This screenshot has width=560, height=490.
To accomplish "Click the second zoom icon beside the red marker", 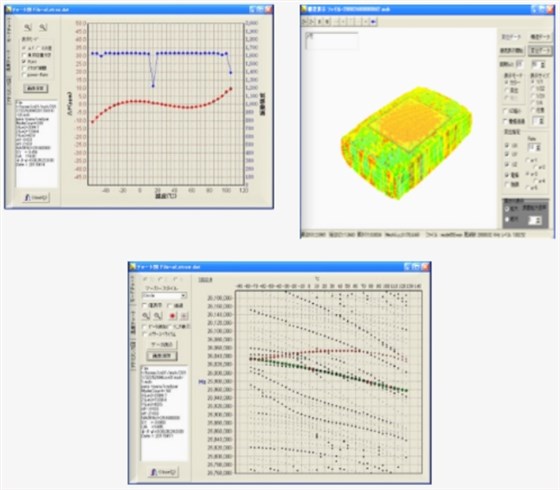I will (158, 316).
